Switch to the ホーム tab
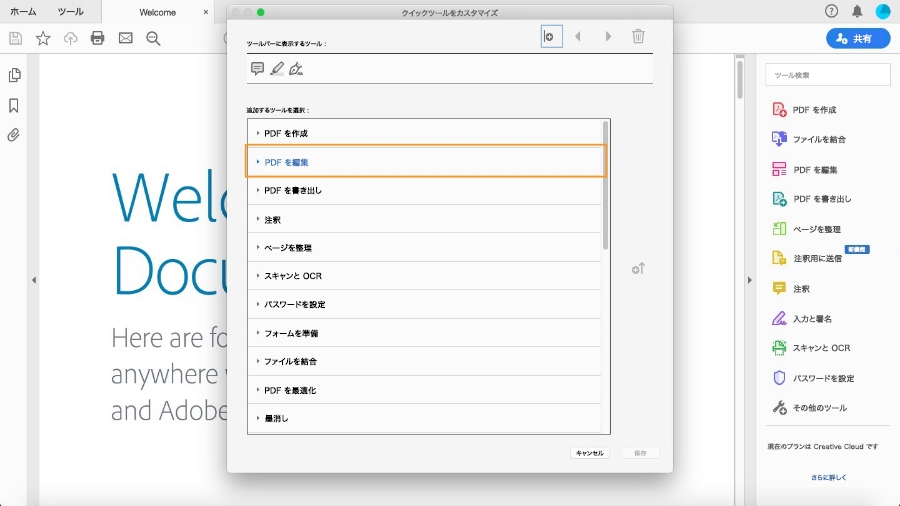This screenshot has width=900, height=506. coord(23,11)
